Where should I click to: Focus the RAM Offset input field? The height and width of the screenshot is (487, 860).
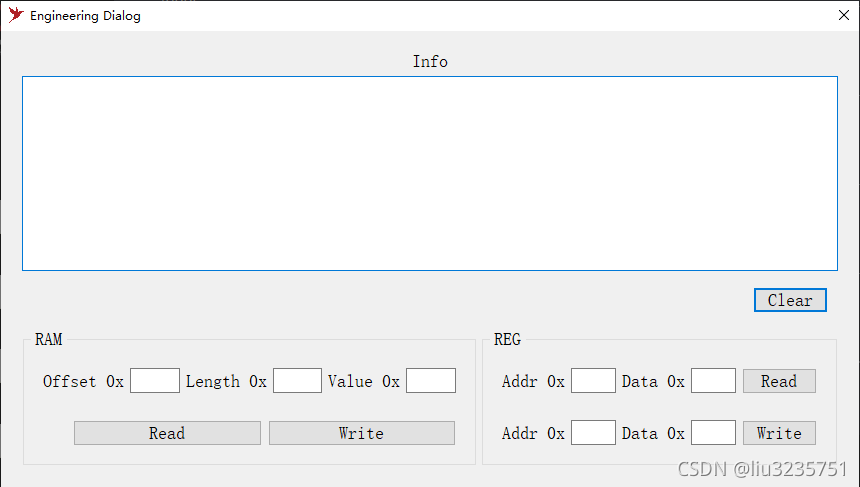(155, 381)
